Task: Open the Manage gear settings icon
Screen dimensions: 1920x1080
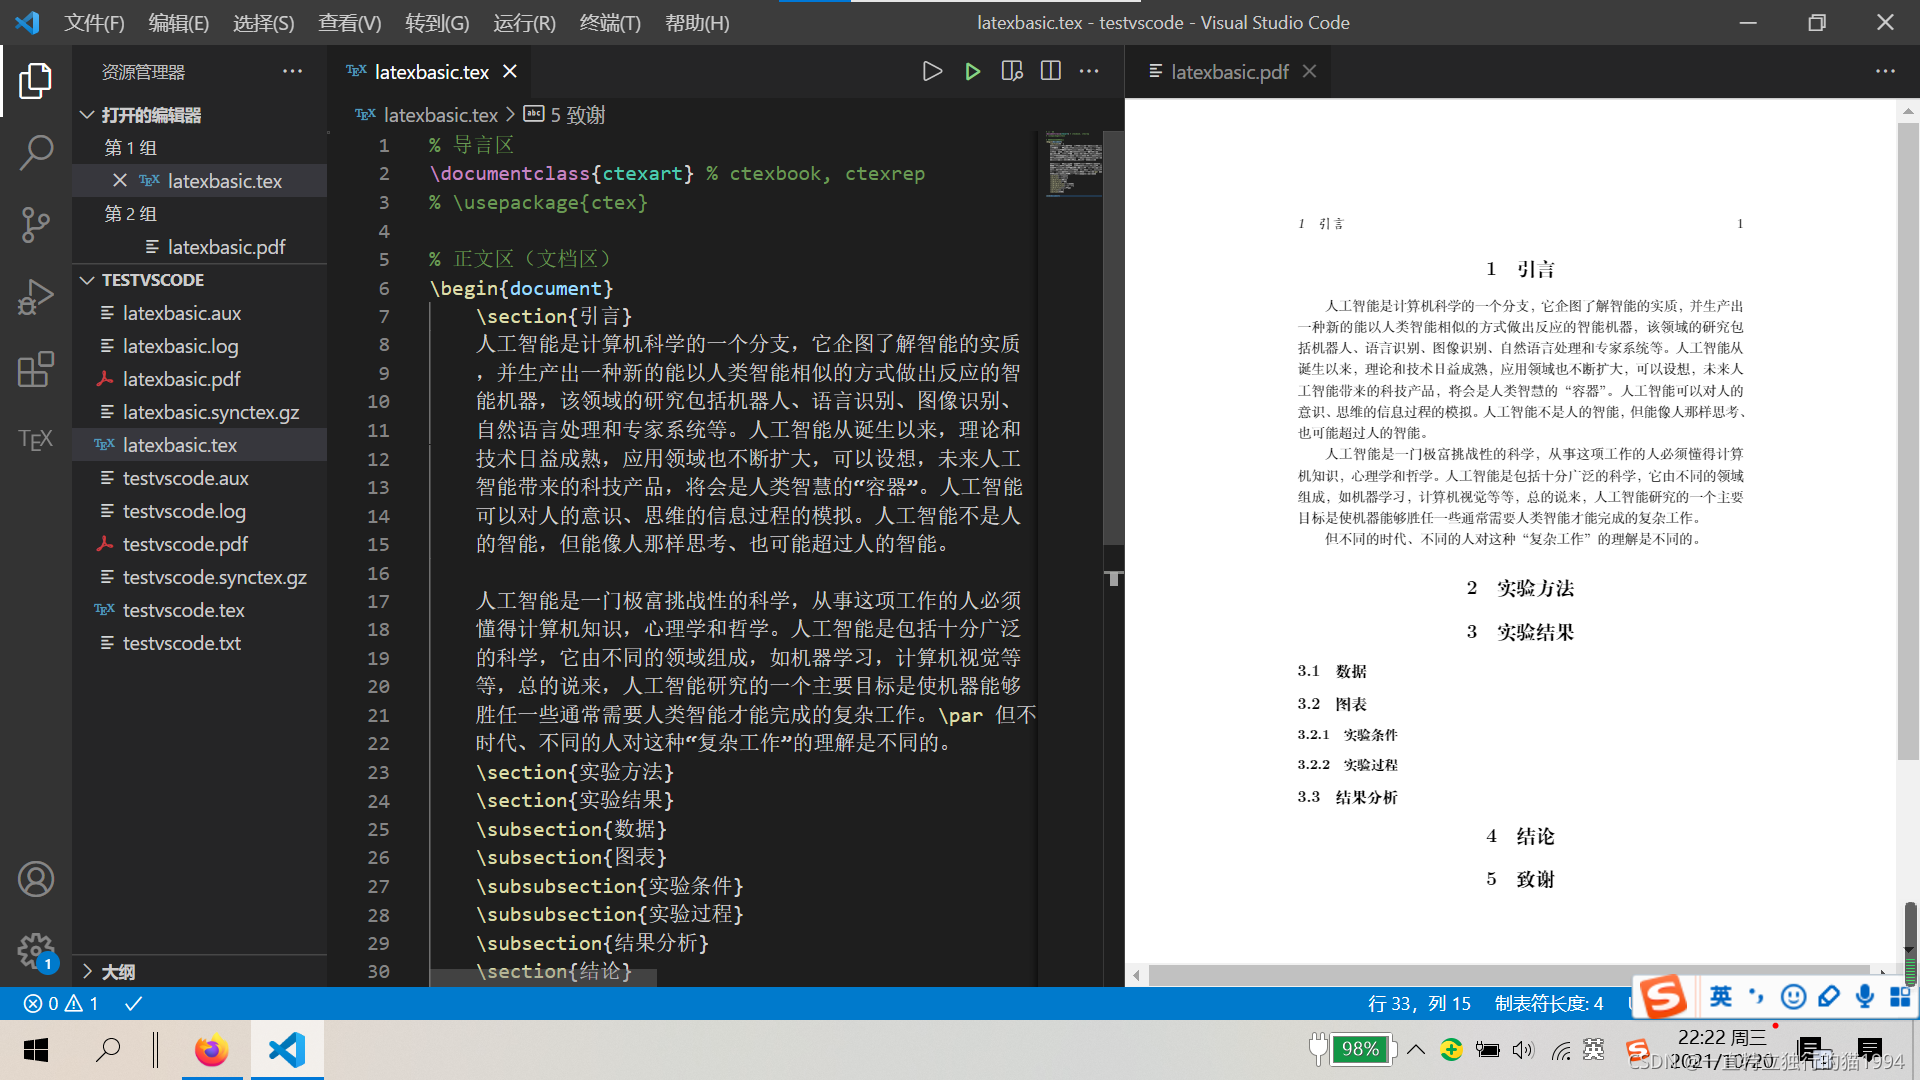Action: click(x=35, y=951)
